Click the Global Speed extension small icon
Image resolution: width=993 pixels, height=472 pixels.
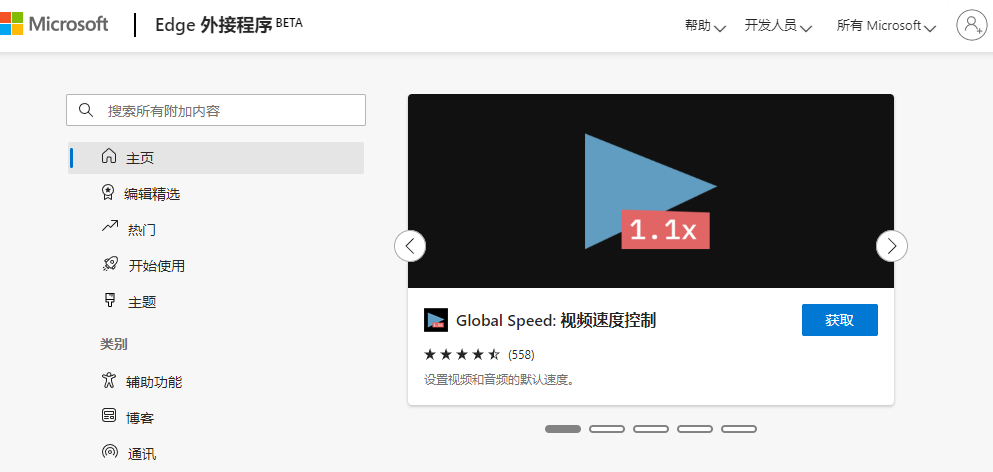(436, 320)
